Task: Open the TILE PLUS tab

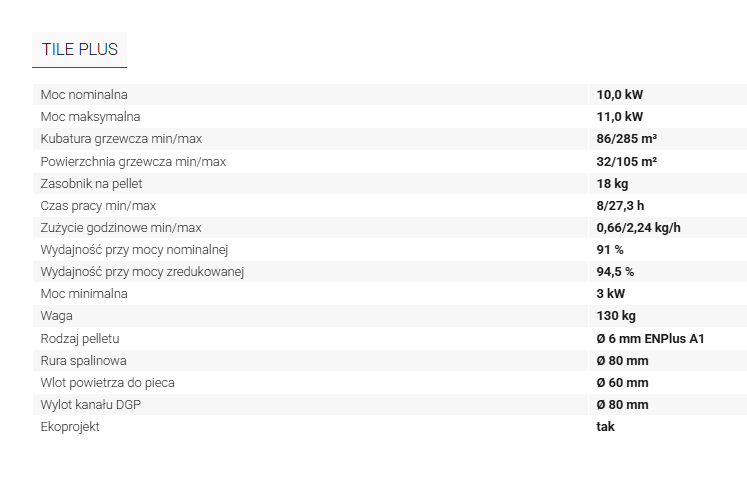Action: pyautogui.click(x=80, y=50)
